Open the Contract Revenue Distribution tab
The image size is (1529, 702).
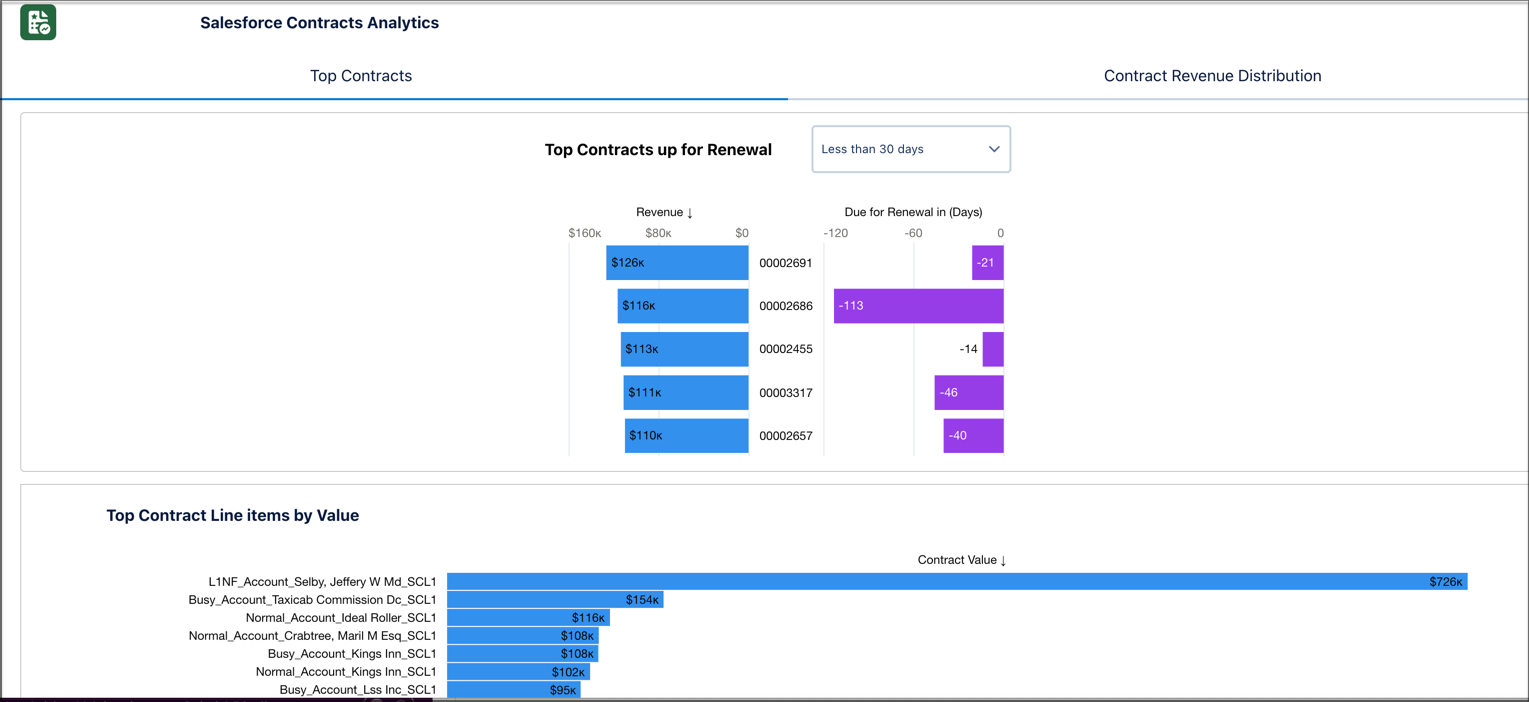pyautogui.click(x=1212, y=76)
